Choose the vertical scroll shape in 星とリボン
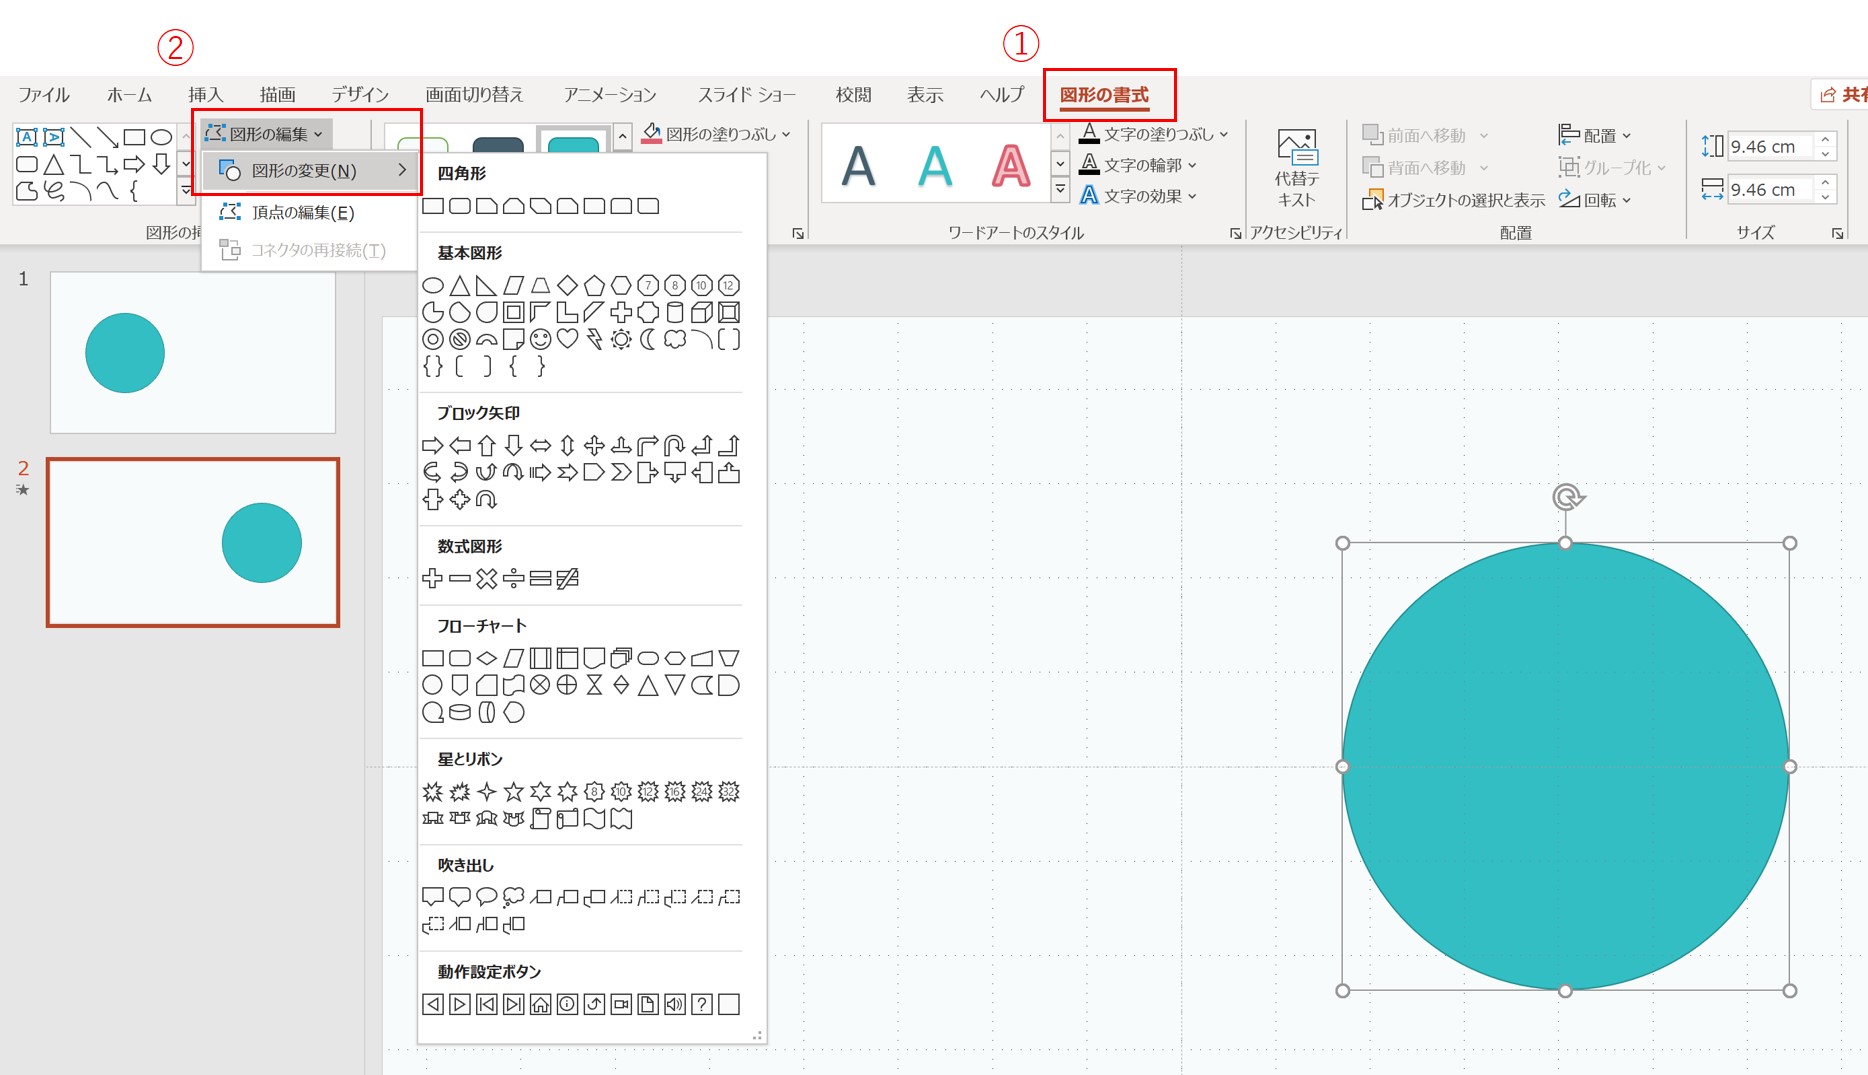 [x=540, y=819]
